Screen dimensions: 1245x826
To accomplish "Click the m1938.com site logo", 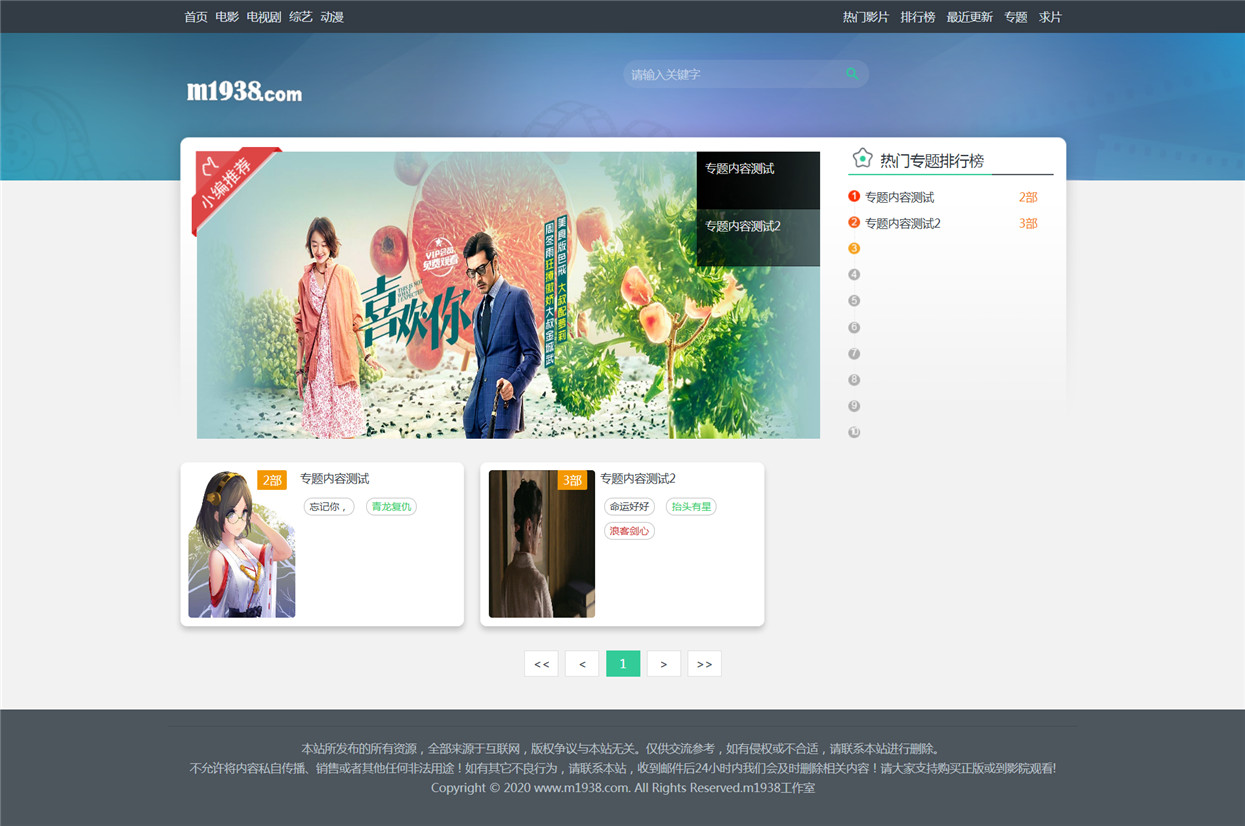I will click(x=244, y=91).
